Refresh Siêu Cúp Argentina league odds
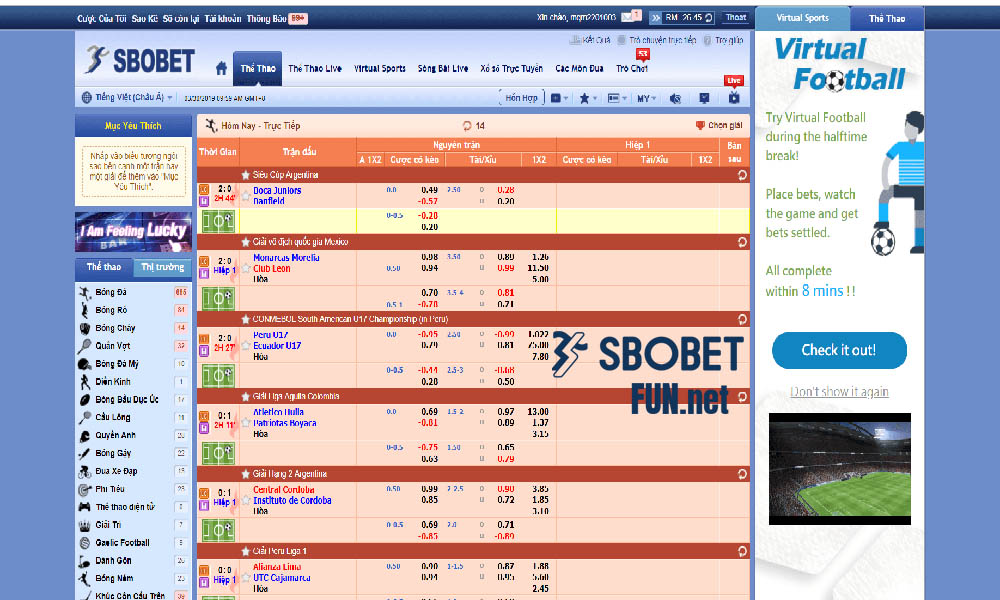1000x600 pixels. (742, 175)
